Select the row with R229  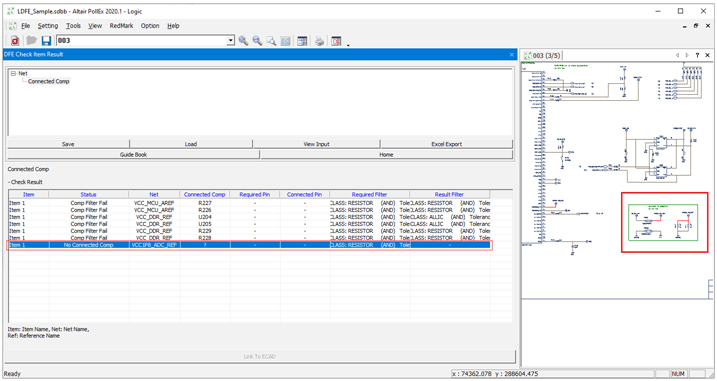pyautogui.click(x=249, y=231)
